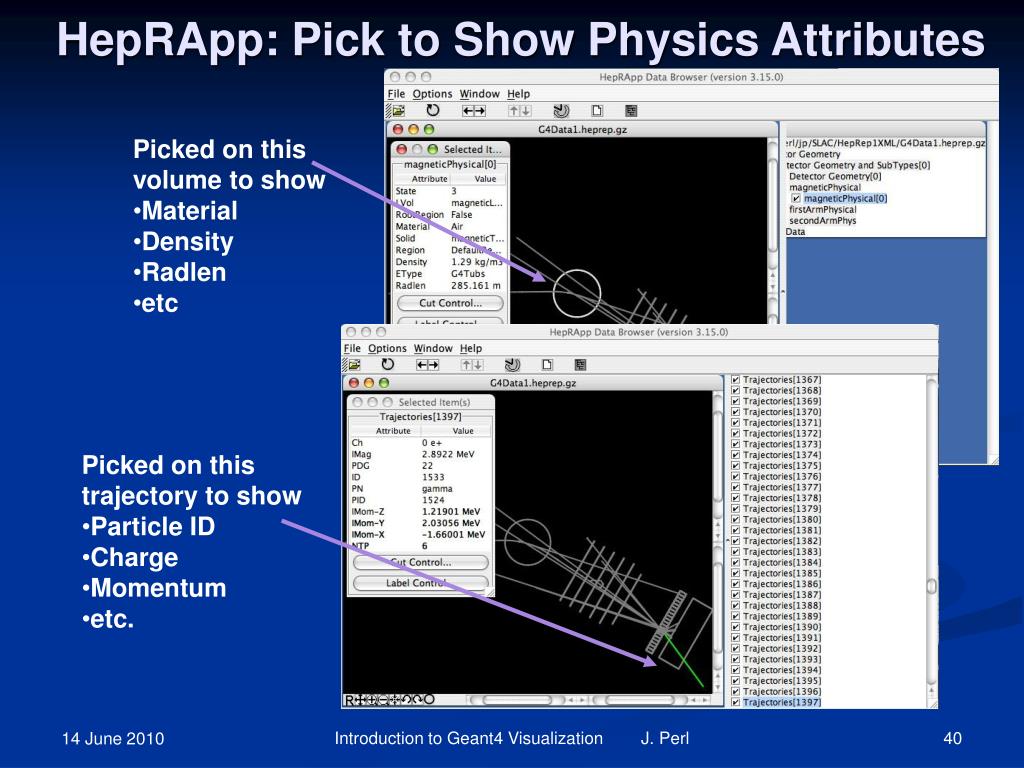Click swirl icon in front window toolbar
The height and width of the screenshot is (768, 1024).
coord(513,364)
